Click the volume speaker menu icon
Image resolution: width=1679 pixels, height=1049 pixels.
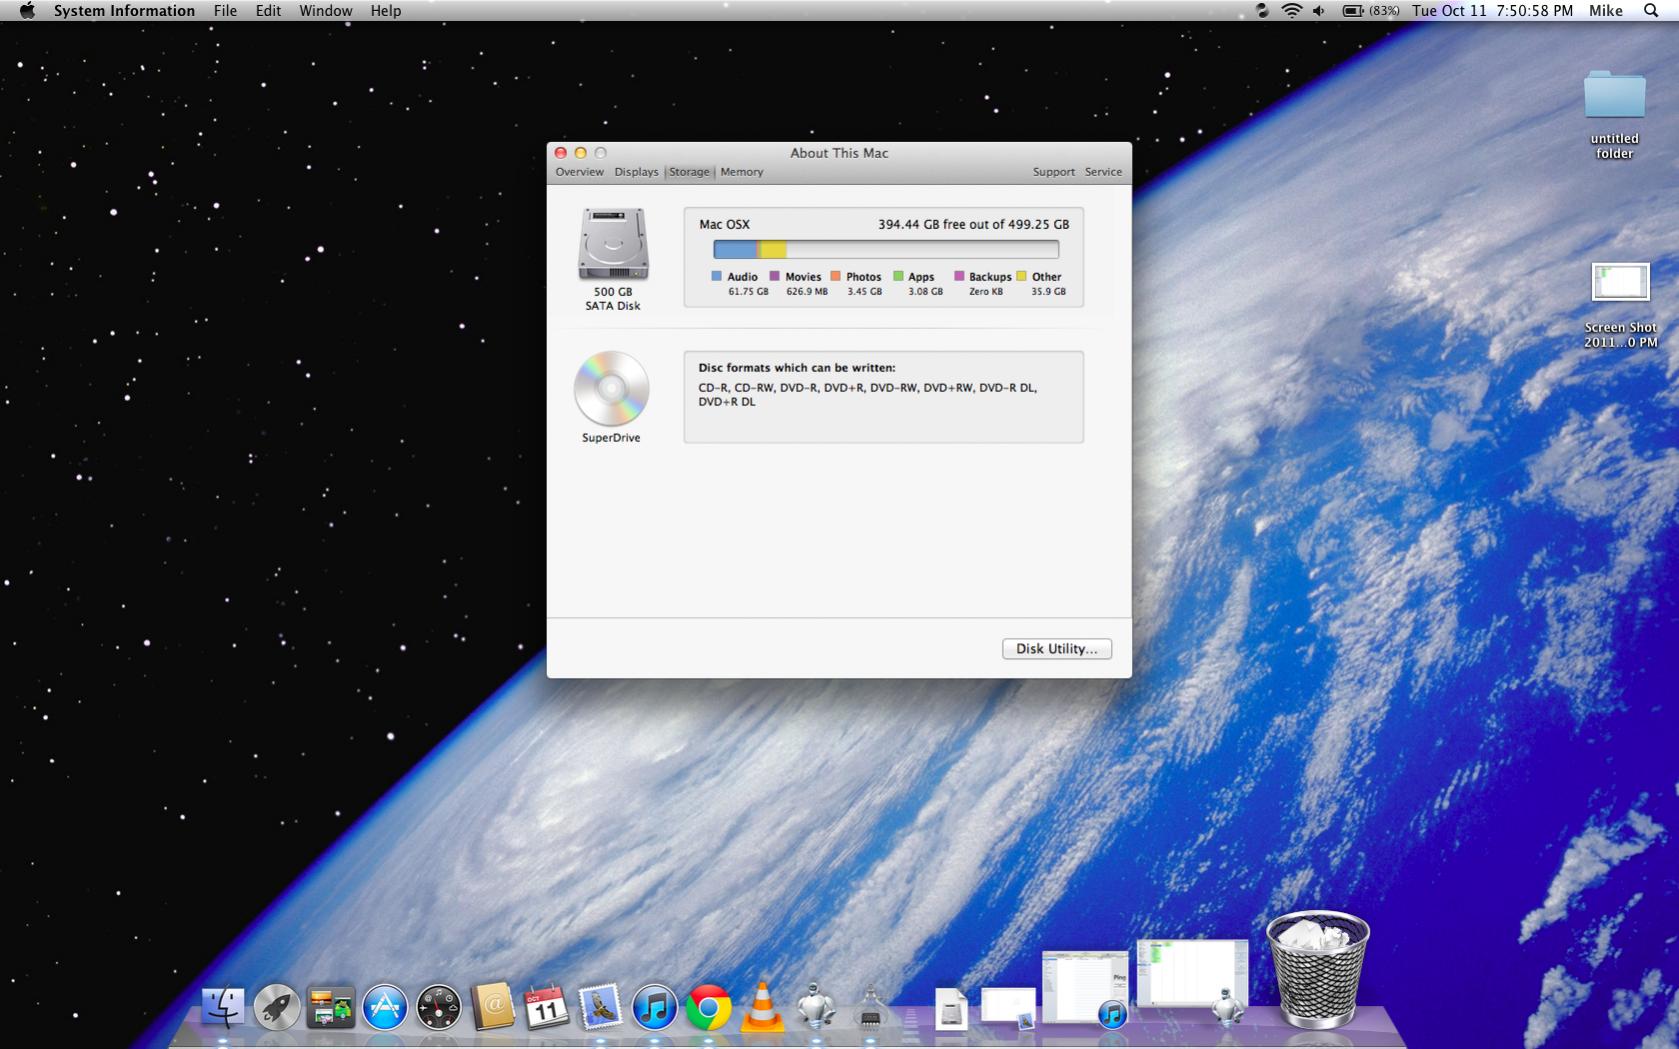pyautogui.click(x=1320, y=10)
